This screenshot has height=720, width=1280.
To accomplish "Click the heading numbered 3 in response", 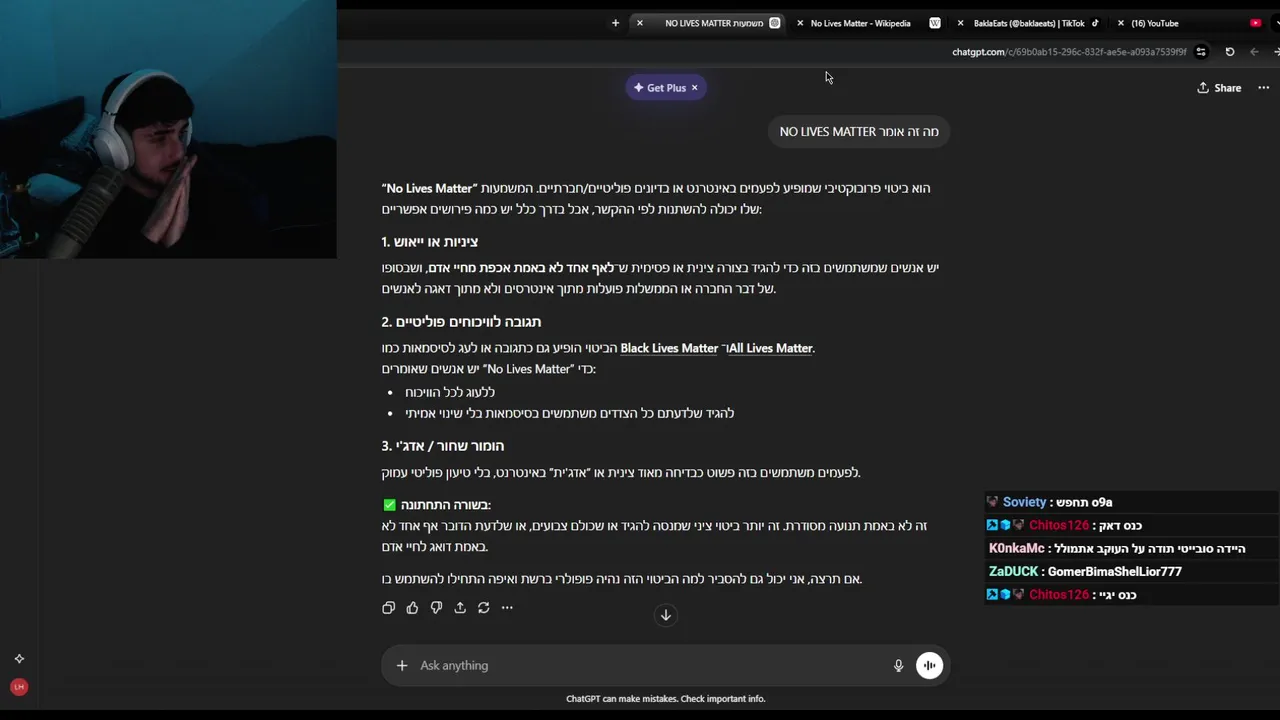I will tap(443, 446).
